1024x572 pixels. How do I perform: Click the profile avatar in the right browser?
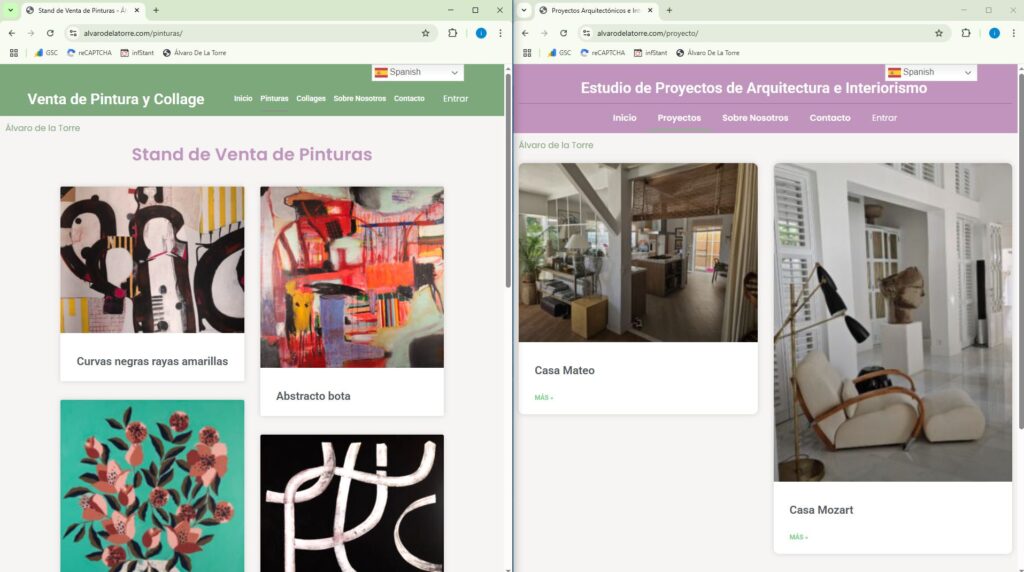pos(994,33)
